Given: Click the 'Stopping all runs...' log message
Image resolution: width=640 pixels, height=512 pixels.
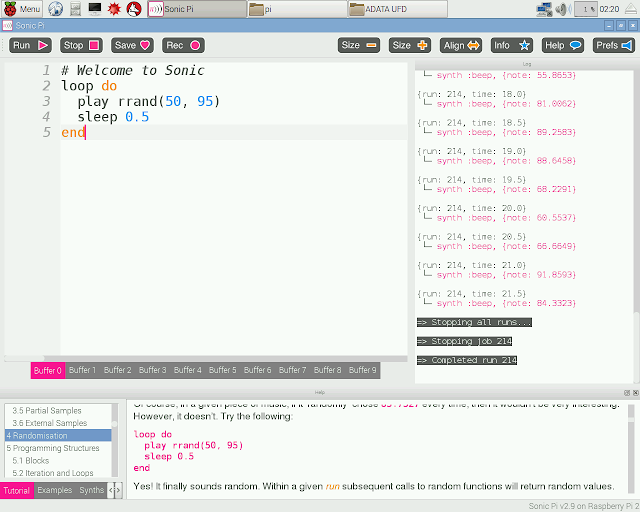Looking at the screenshot, I should click(x=474, y=322).
